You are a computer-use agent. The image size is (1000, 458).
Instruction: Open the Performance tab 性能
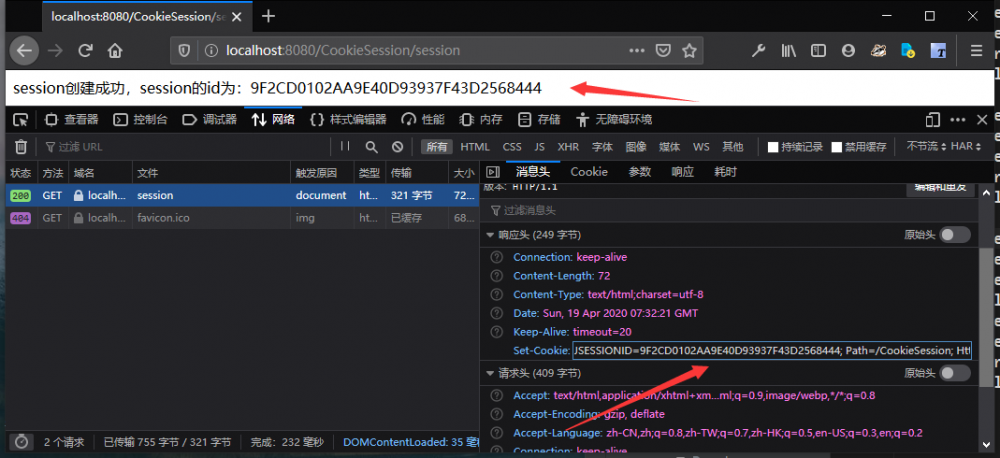pos(422,119)
